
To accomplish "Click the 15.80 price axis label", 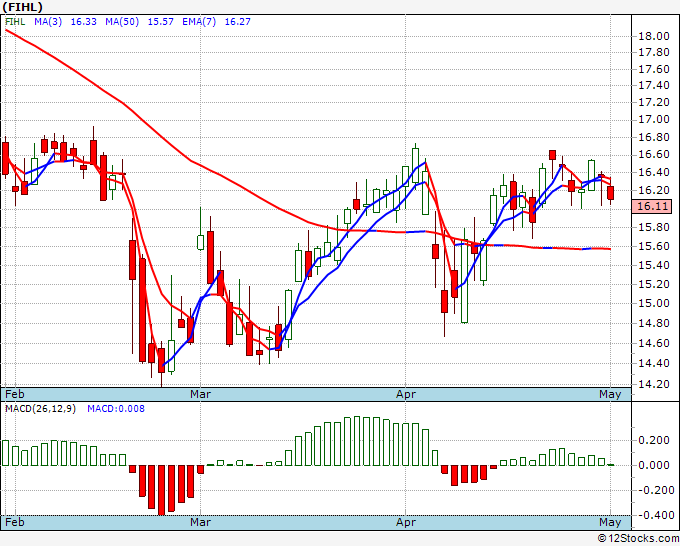I will 654,227.
